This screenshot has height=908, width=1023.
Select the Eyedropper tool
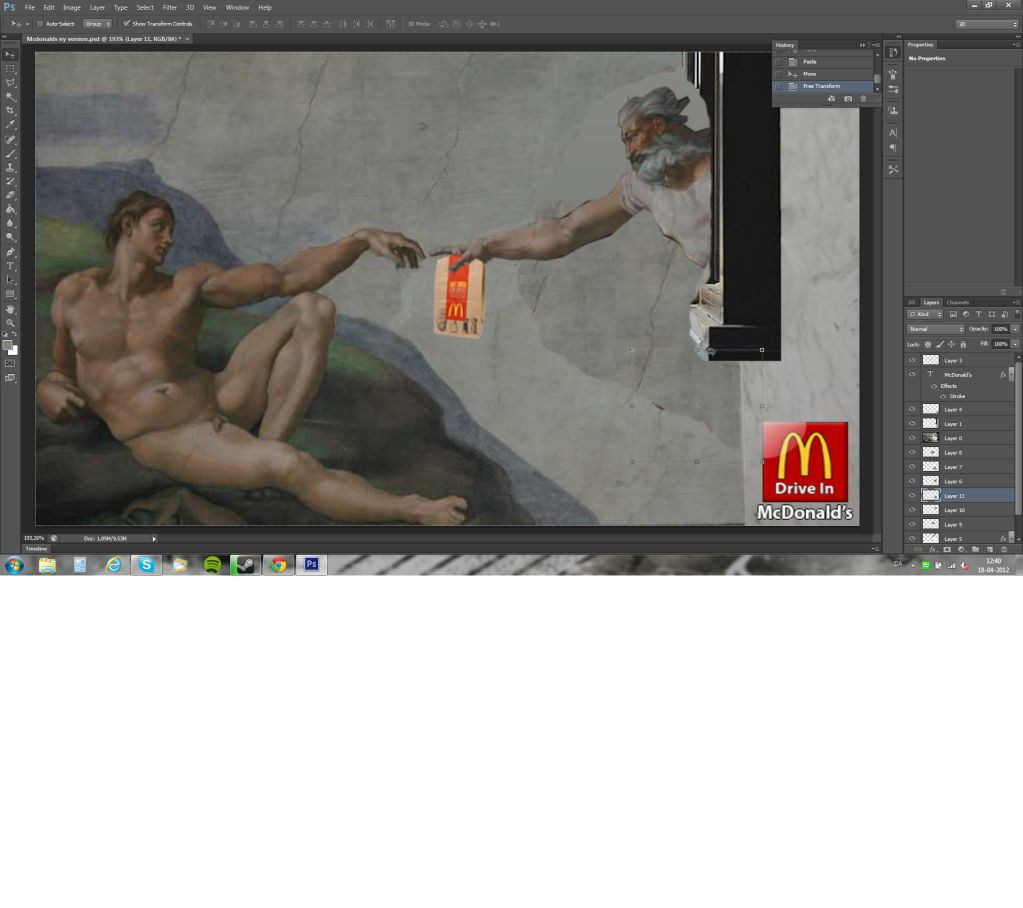click(10, 125)
